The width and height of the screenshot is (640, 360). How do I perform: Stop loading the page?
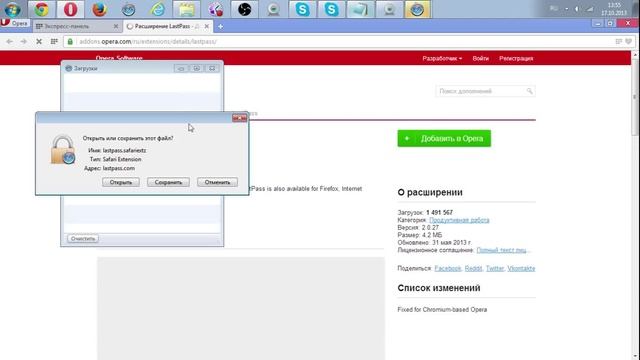[x=39, y=41]
